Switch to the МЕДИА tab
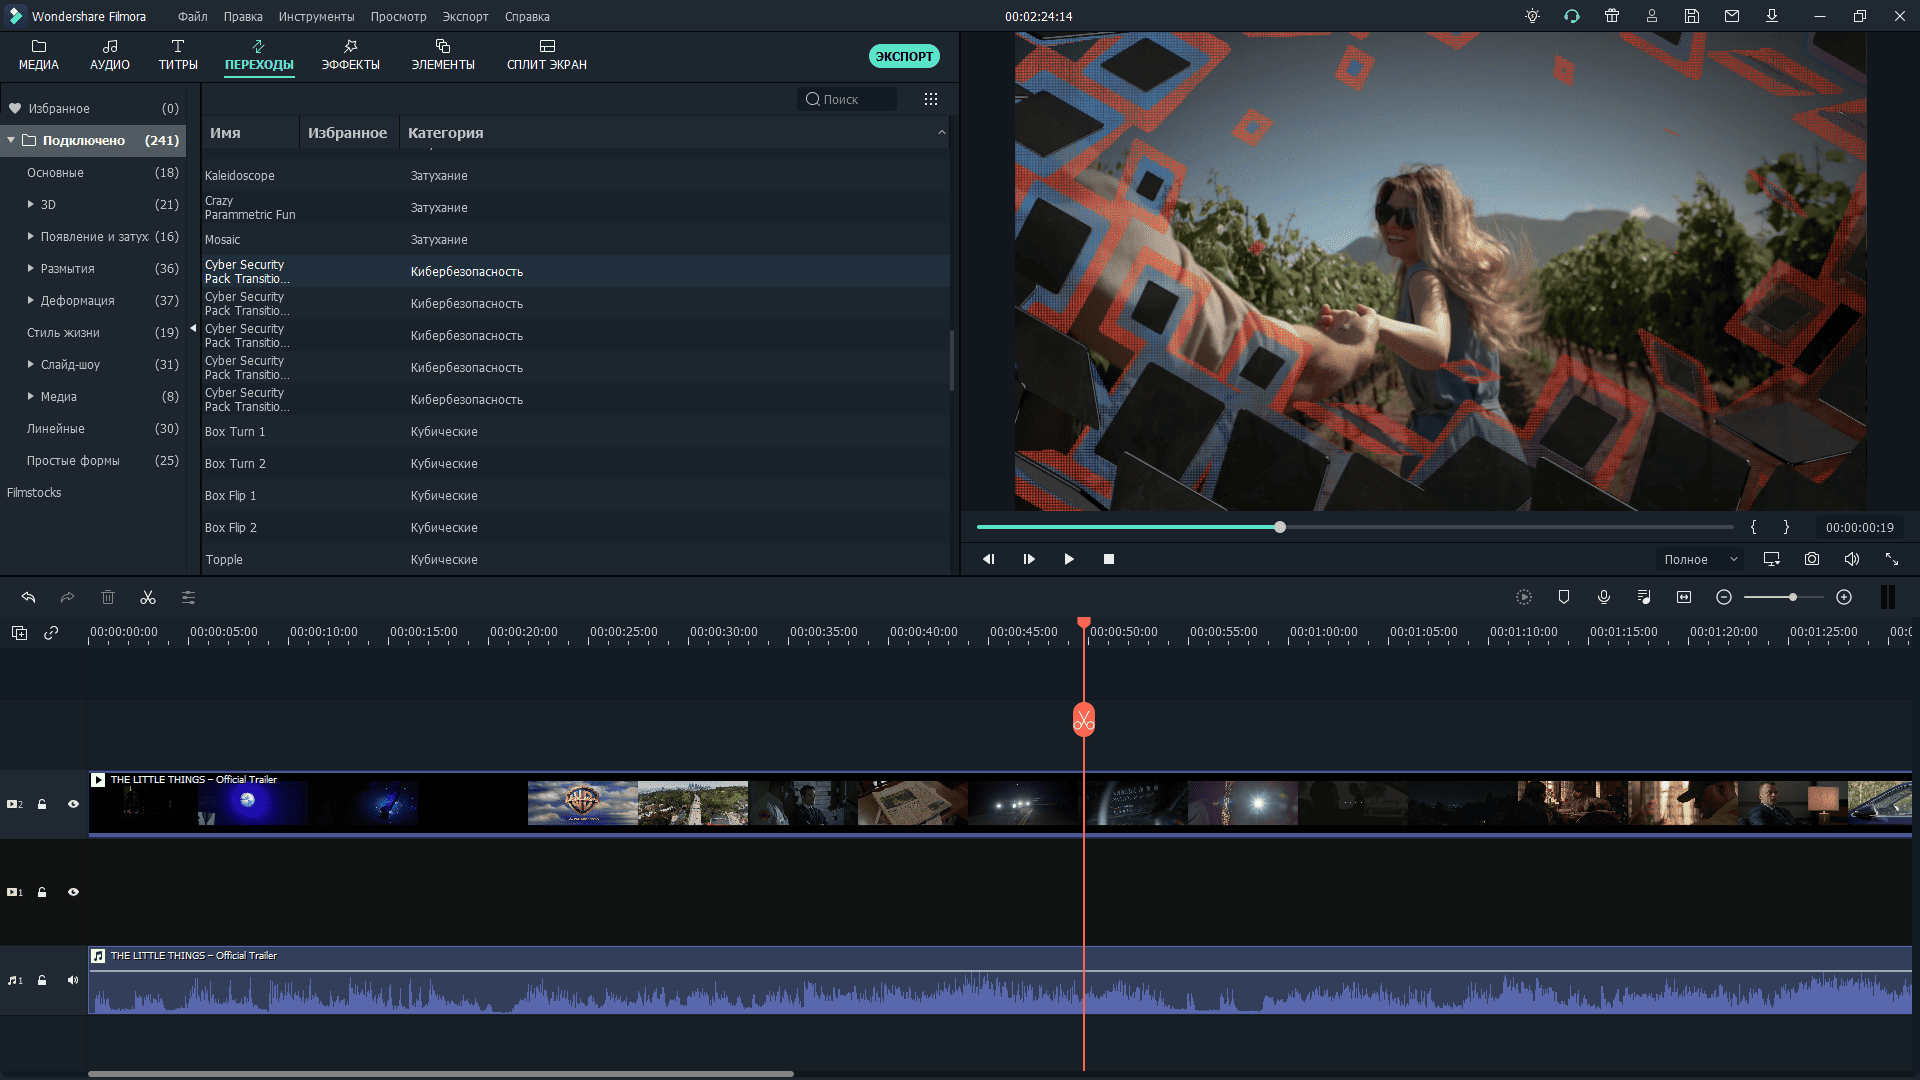1920x1080 pixels. (x=39, y=56)
